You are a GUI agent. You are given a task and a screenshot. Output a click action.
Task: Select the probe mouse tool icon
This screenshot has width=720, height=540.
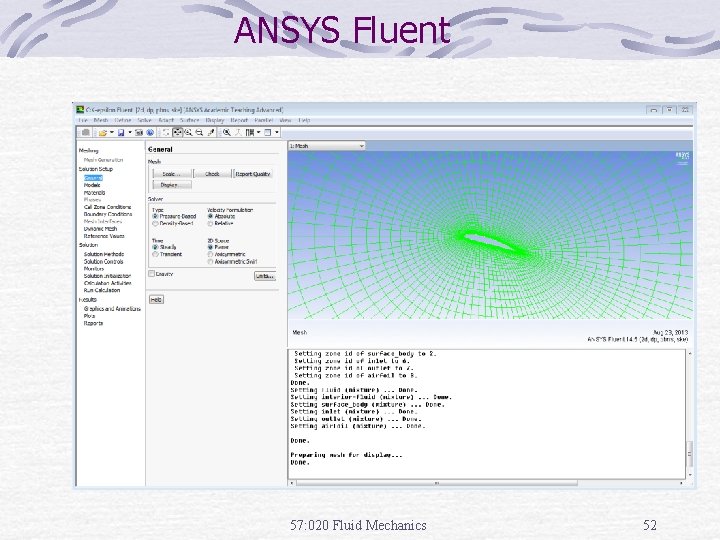click(x=211, y=133)
